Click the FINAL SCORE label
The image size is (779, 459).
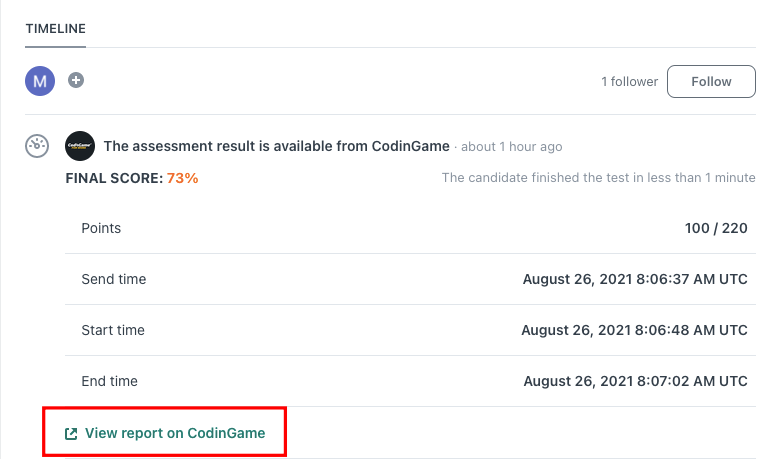click(x=113, y=178)
